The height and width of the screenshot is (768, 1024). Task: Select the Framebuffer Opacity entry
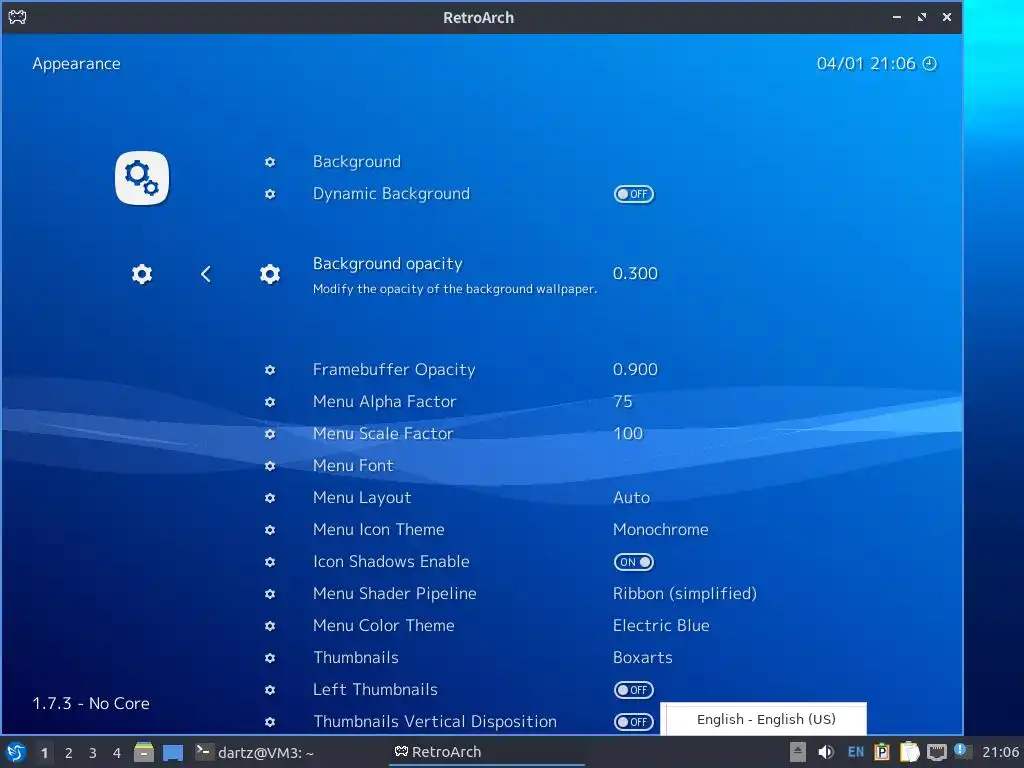coord(394,370)
